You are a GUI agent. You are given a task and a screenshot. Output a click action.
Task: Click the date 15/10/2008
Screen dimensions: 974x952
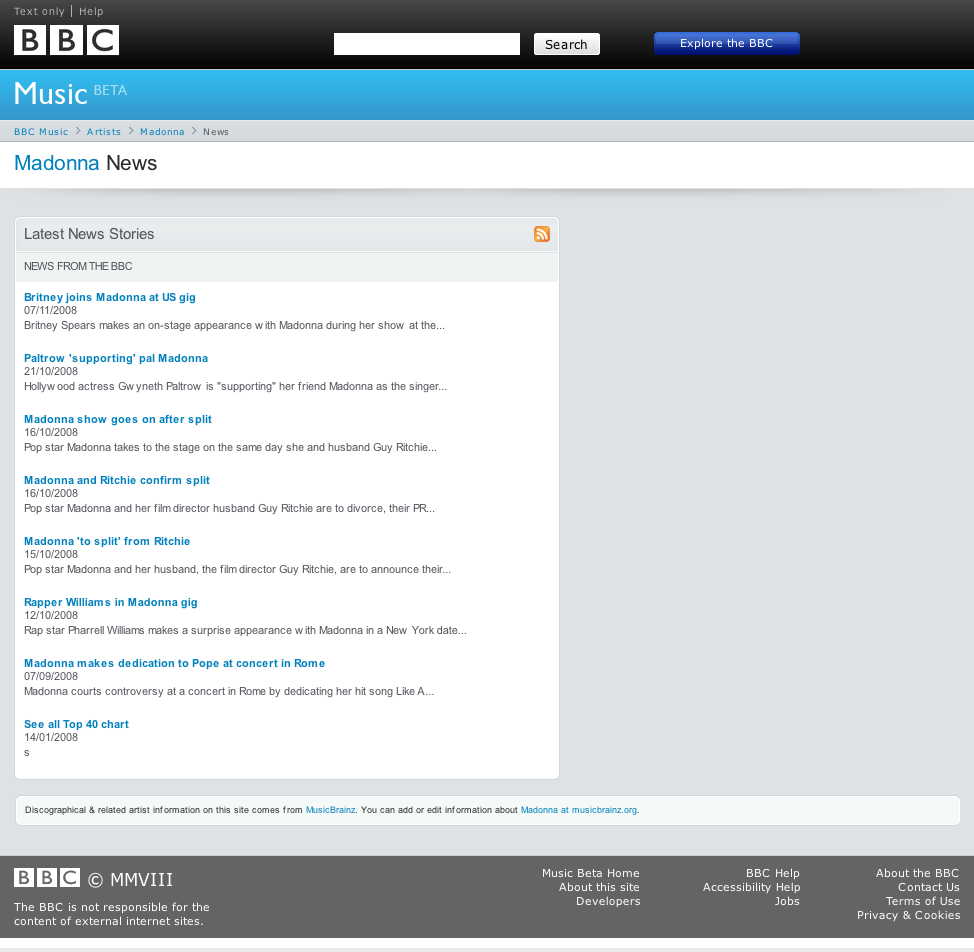coord(51,555)
